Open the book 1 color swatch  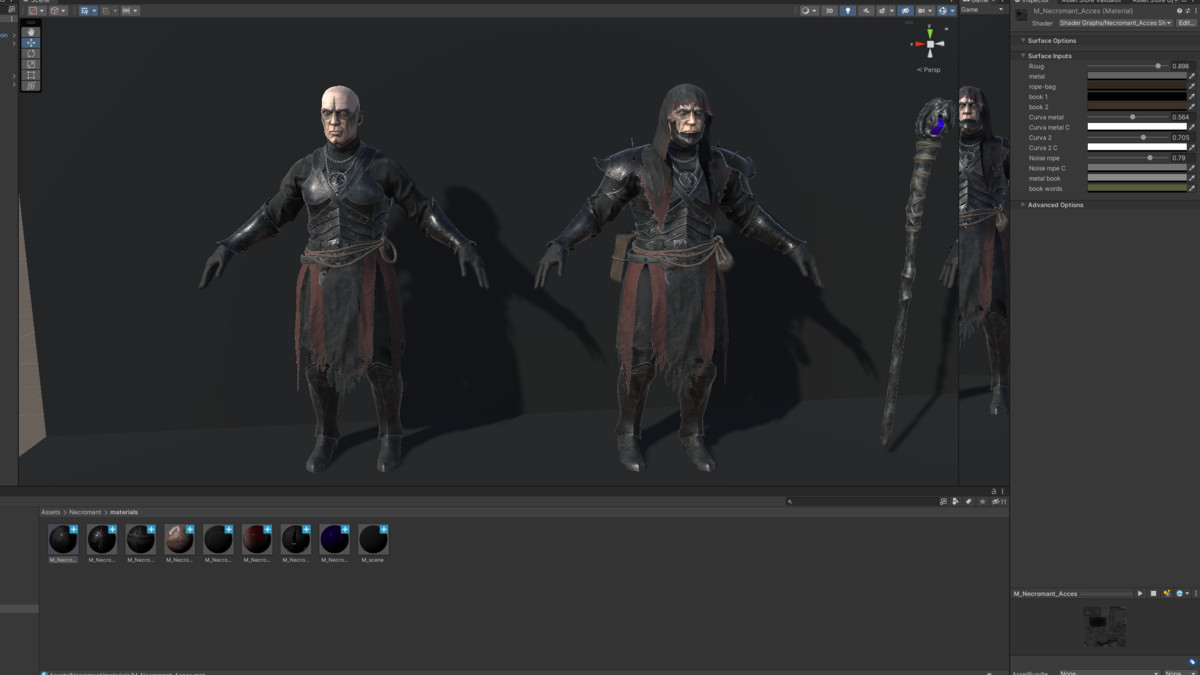click(x=1136, y=97)
